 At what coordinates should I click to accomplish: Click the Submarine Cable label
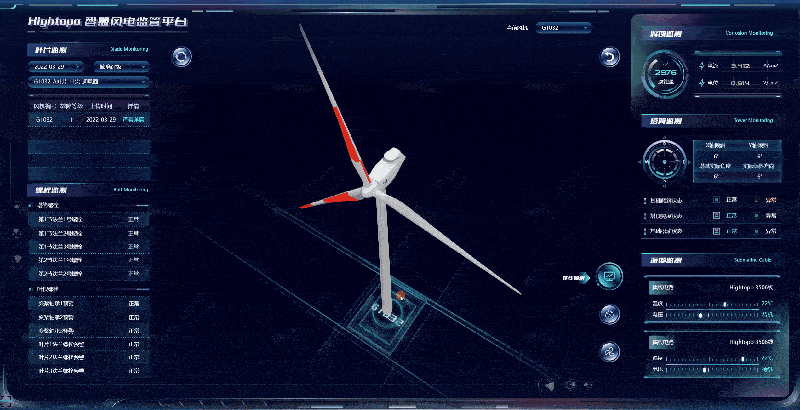point(753,260)
